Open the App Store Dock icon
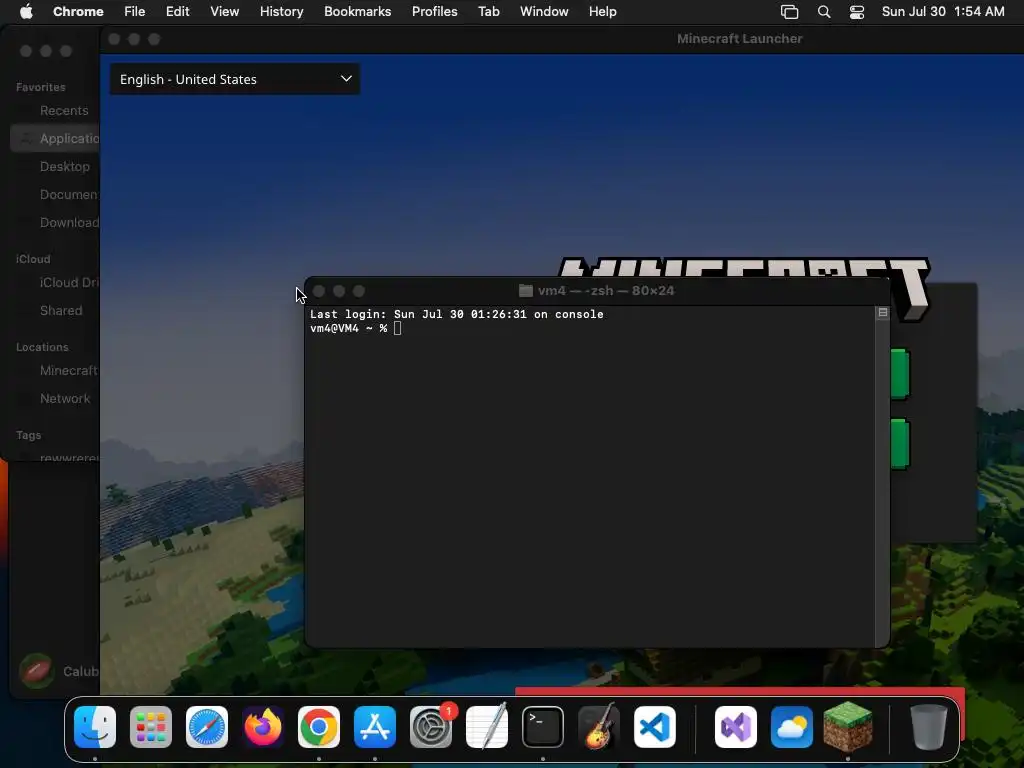The width and height of the screenshot is (1024, 768). (x=375, y=727)
